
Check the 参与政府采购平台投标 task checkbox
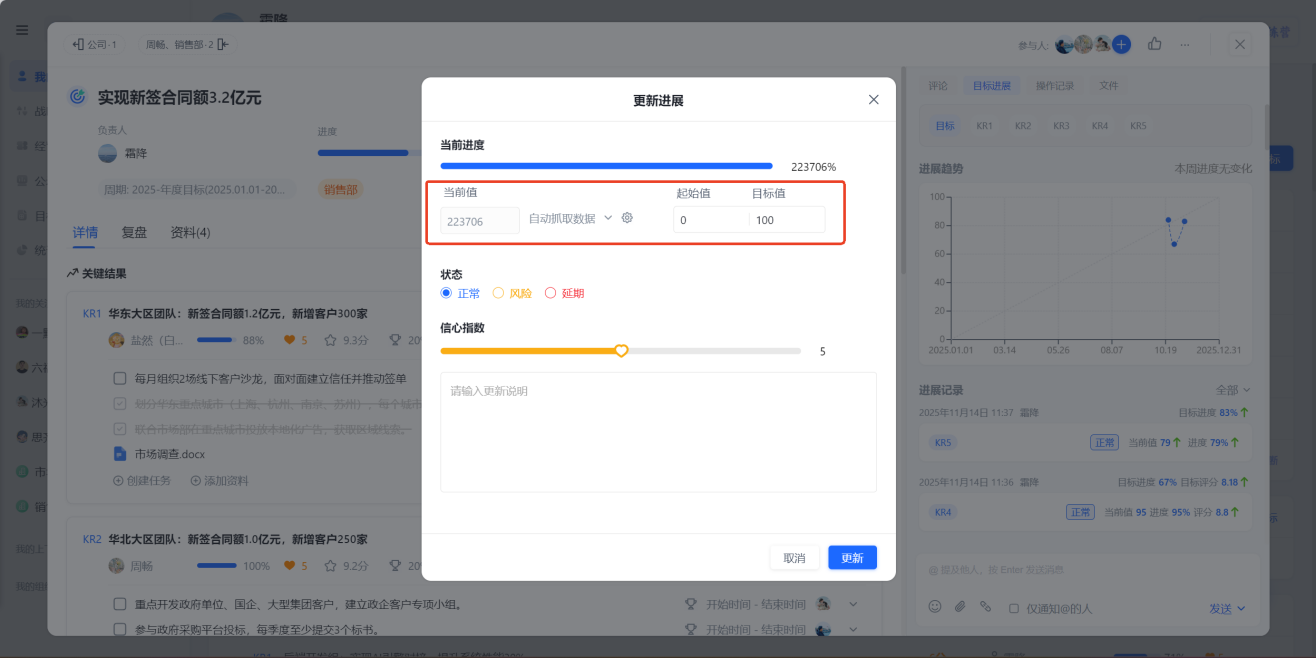120,630
